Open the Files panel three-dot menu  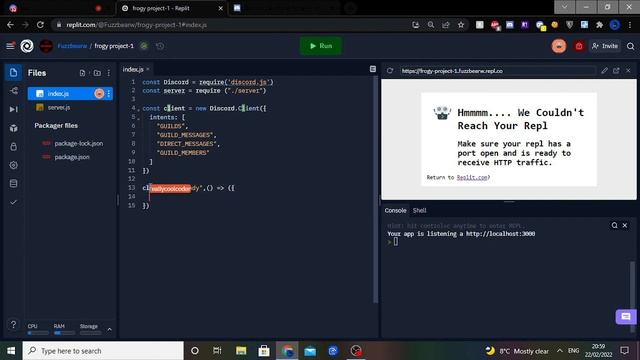click(109, 73)
